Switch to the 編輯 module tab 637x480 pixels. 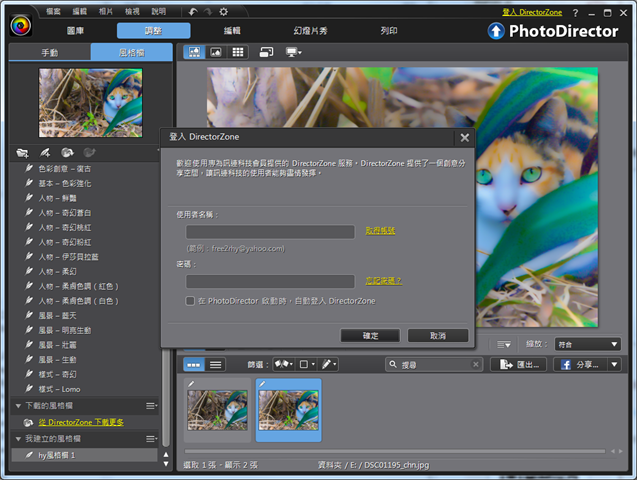point(232,31)
